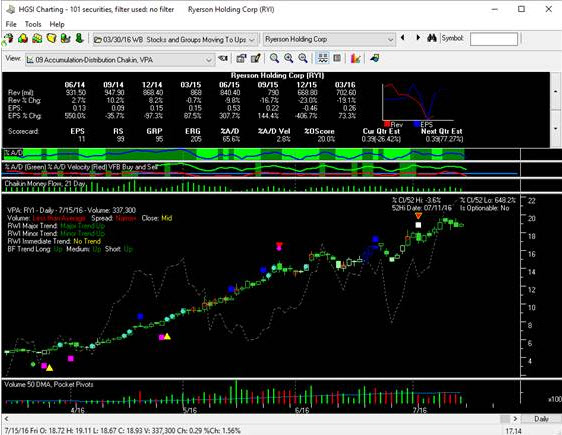Click the 7/16 date label on the time axis
The image size is (562, 435).
click(420, 410)
